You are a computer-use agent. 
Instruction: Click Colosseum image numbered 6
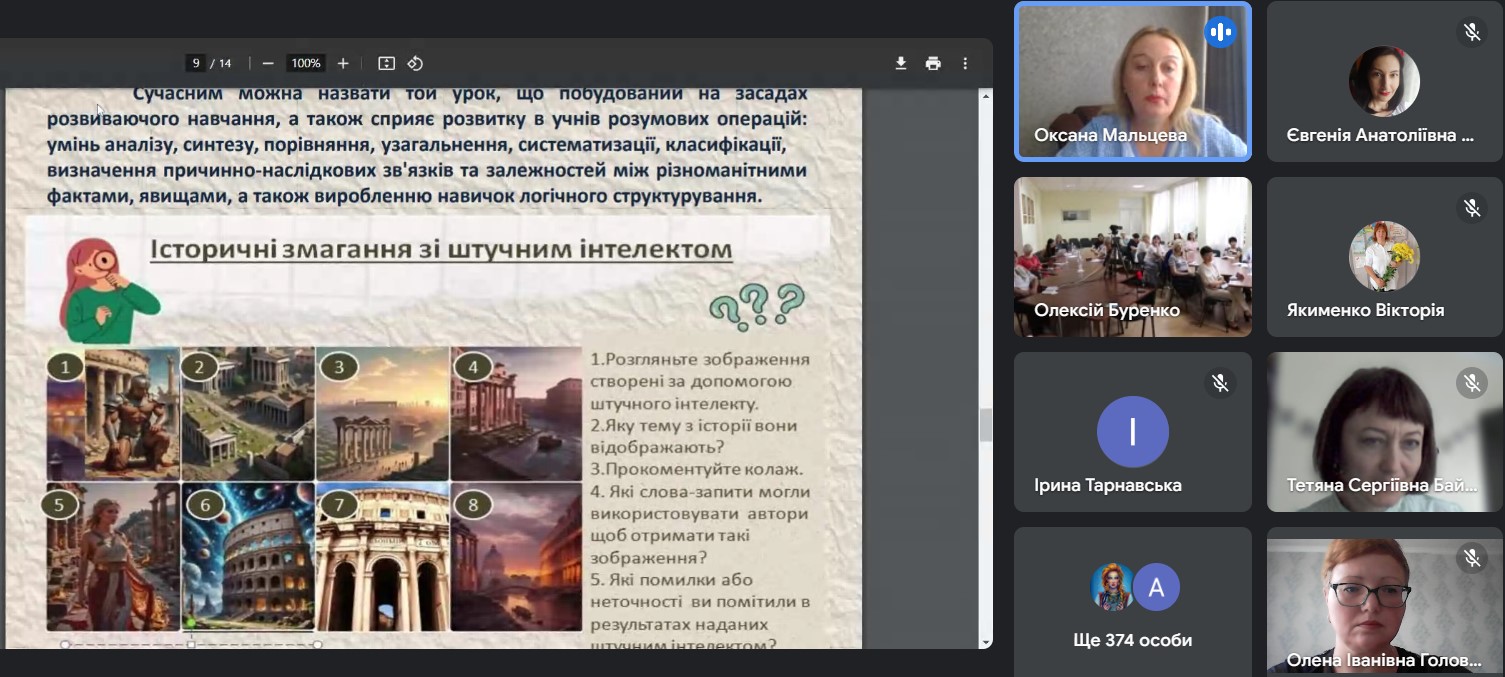(x=248, y=556)
